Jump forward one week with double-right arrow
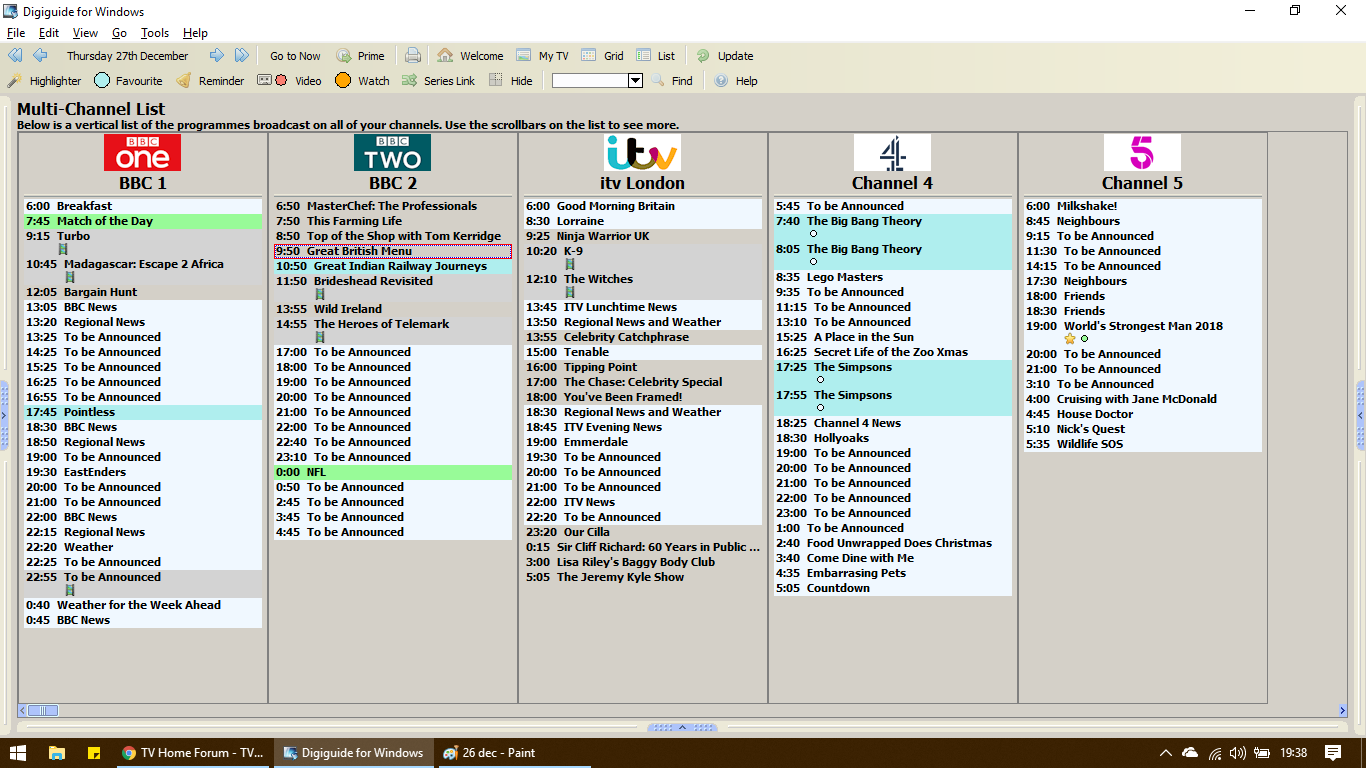Image resolution: width=1366 pixels, height=768 pixels. point(242,56)
